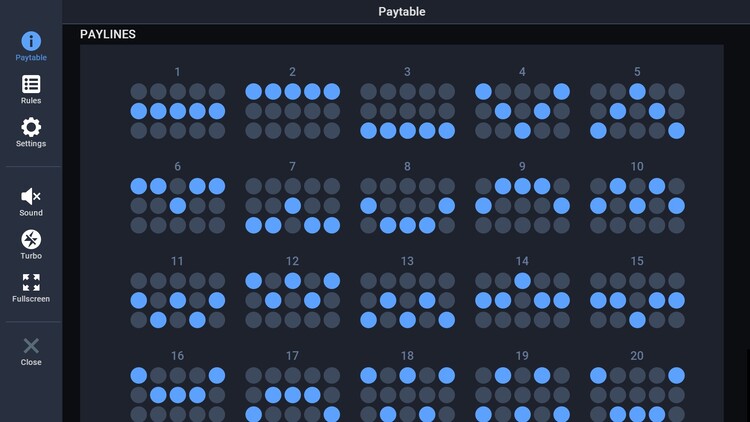This screenshot has height=422, width=750.
Task: Click the PAYLINES section heading
Action: click(x=108, y=34)
